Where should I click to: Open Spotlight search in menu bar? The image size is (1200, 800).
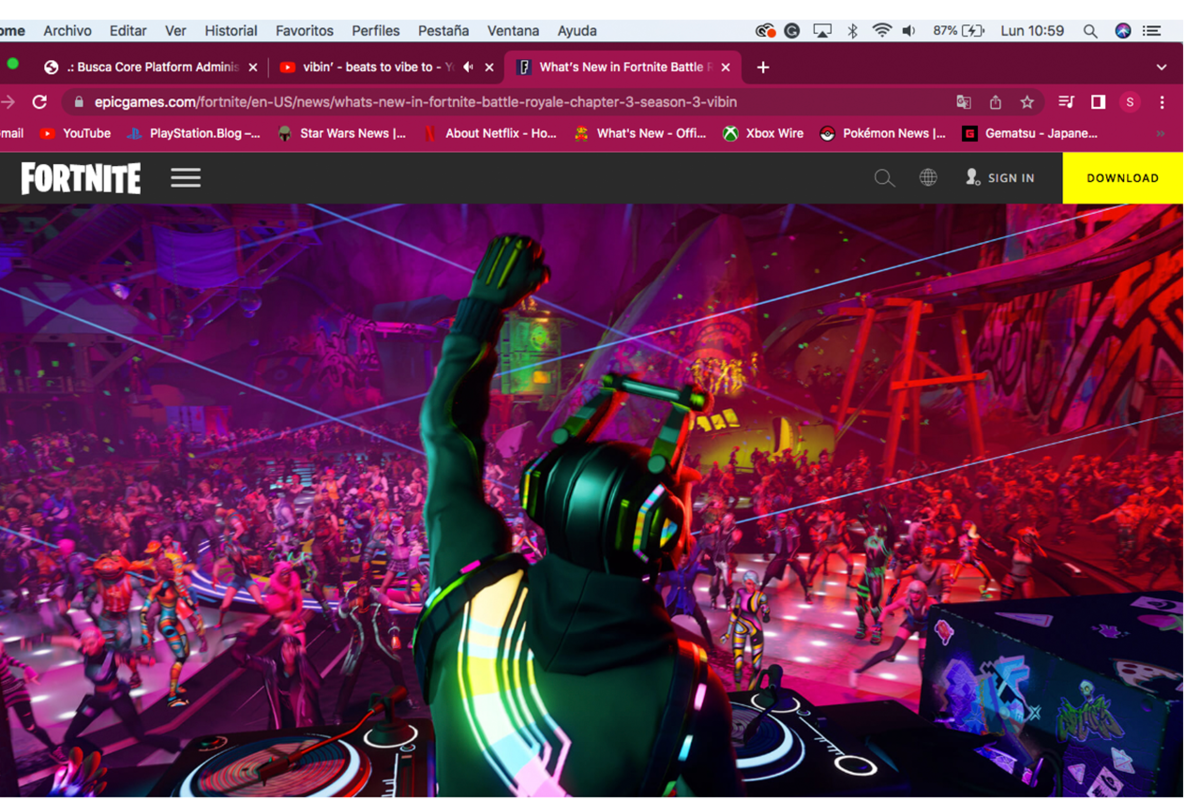point(1090,31)
